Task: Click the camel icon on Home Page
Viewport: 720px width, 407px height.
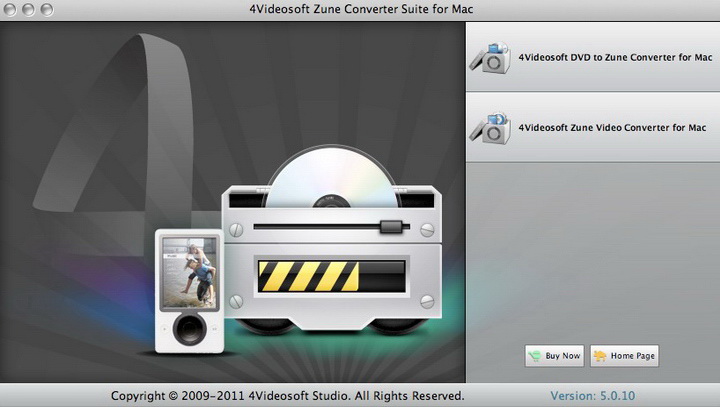Action: [x=600, y=356]
